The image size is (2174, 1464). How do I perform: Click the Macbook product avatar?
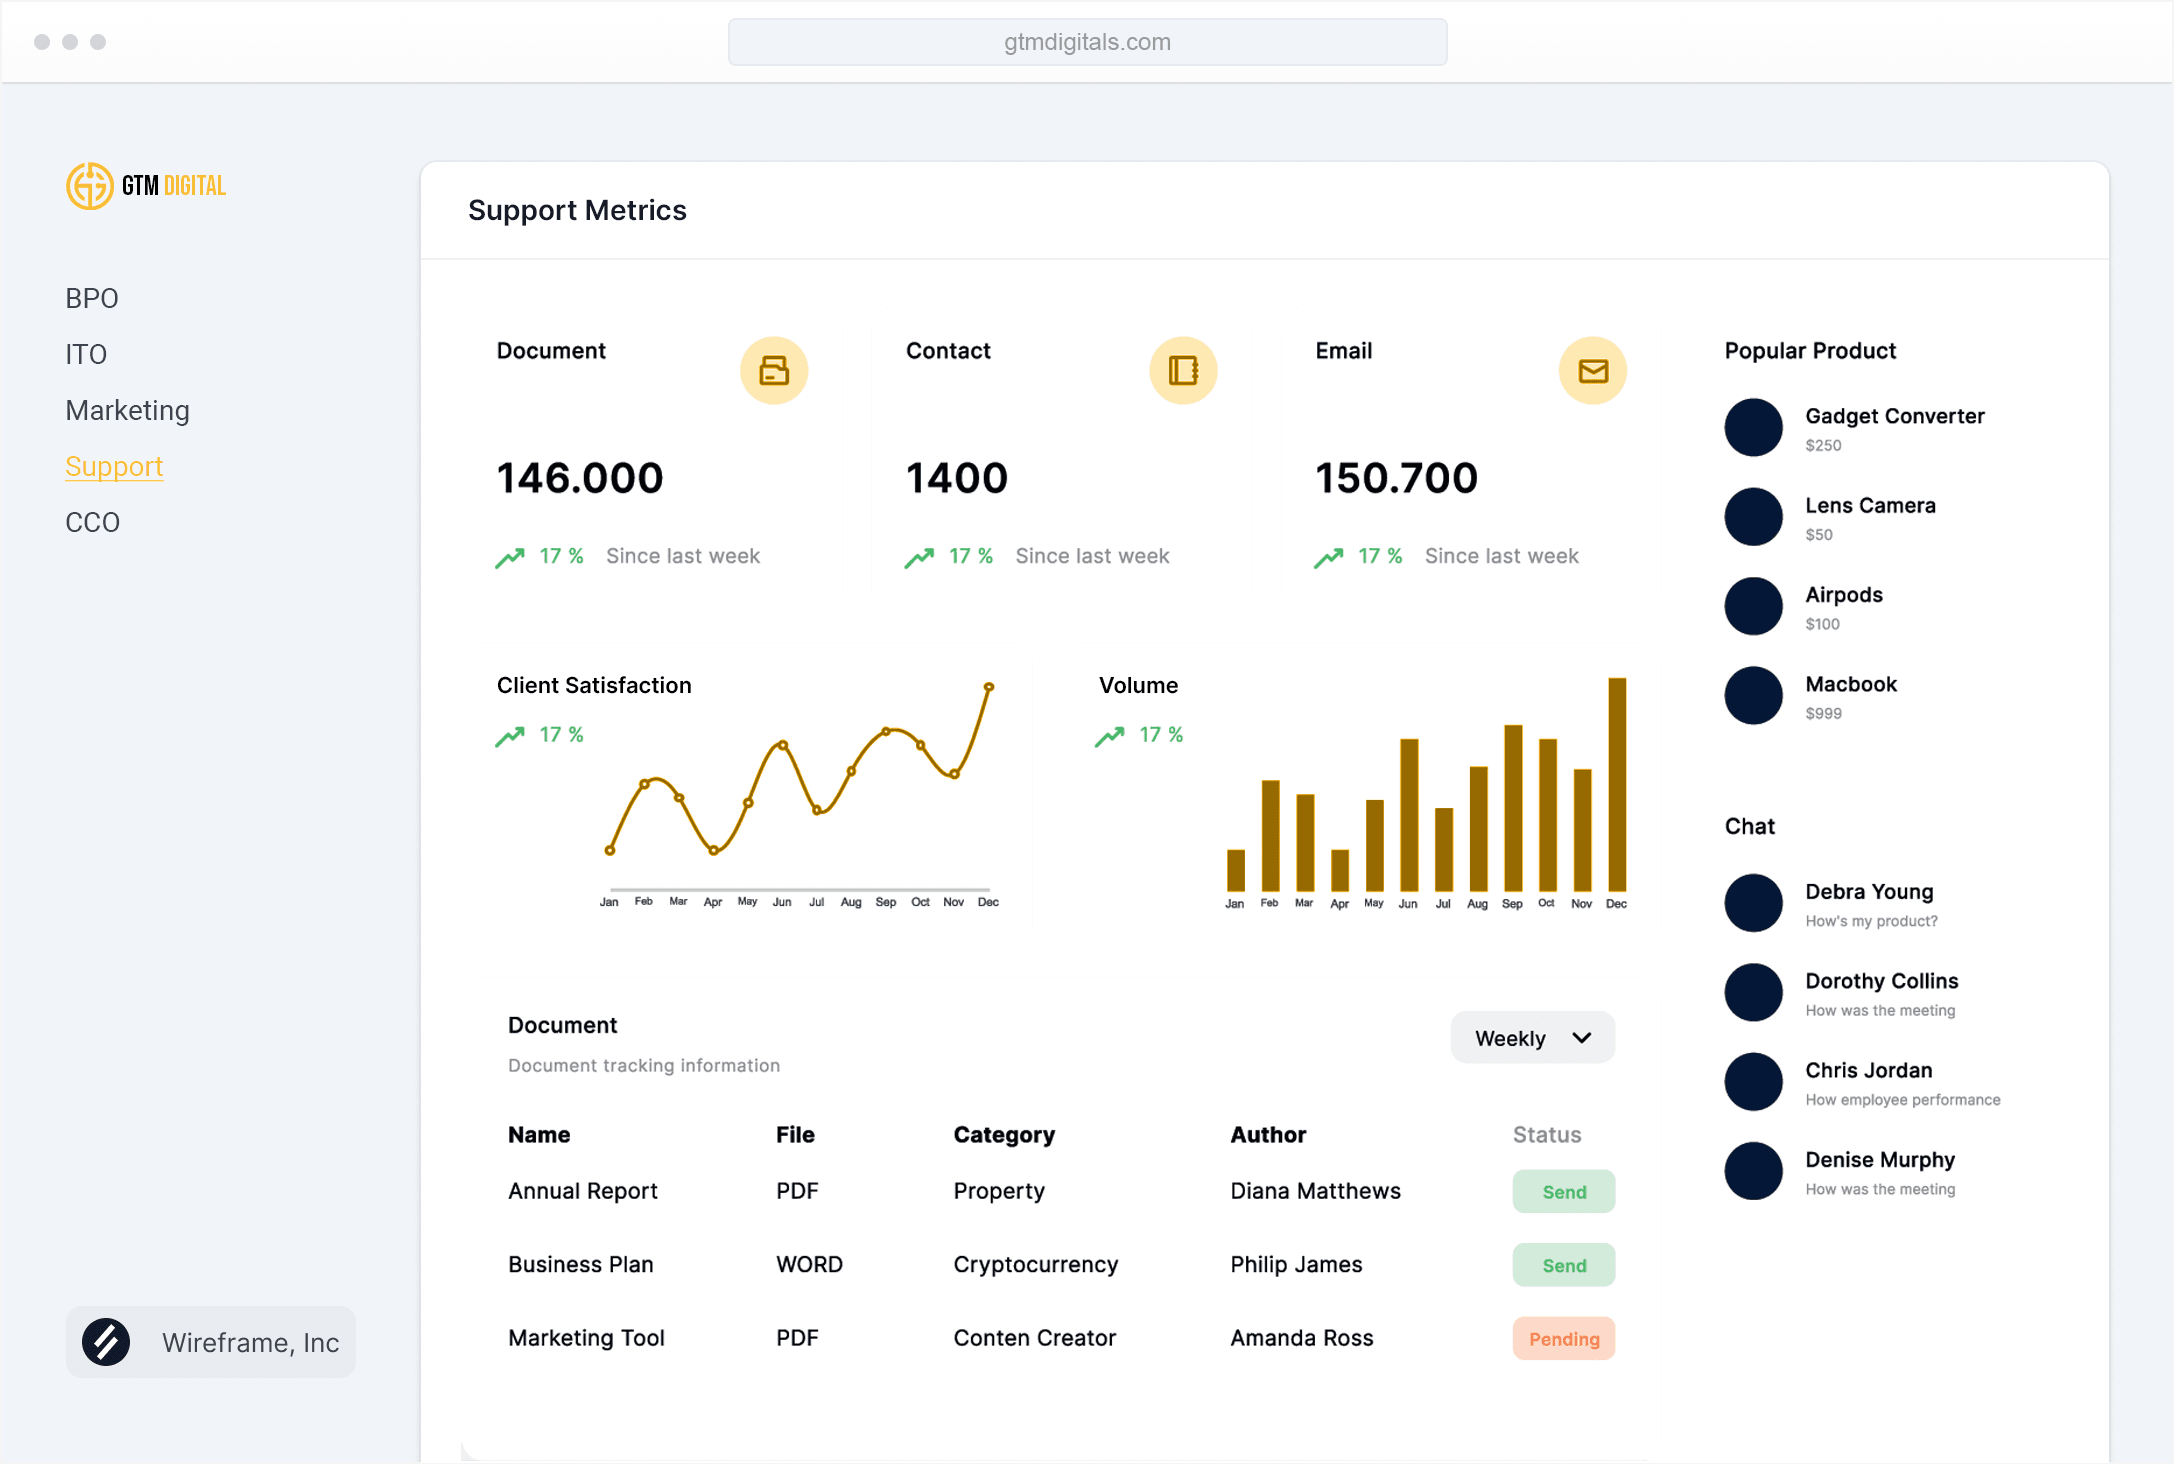[x=1753, y=696]
